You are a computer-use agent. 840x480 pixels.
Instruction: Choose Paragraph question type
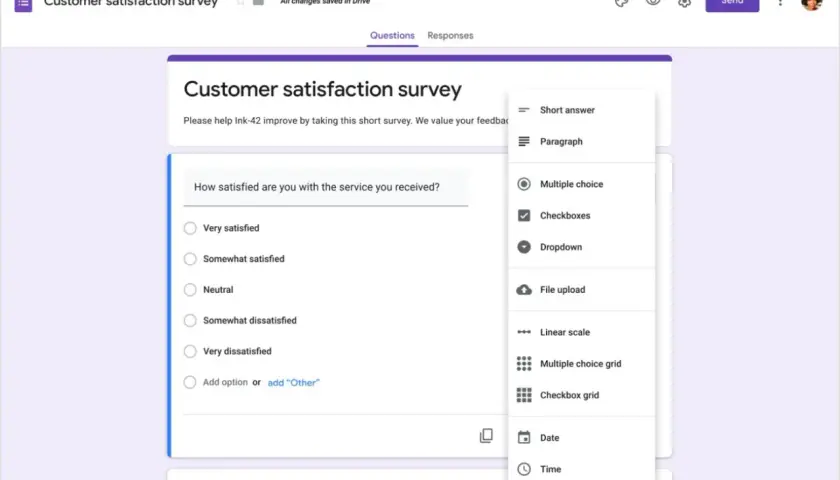[582, 141]
